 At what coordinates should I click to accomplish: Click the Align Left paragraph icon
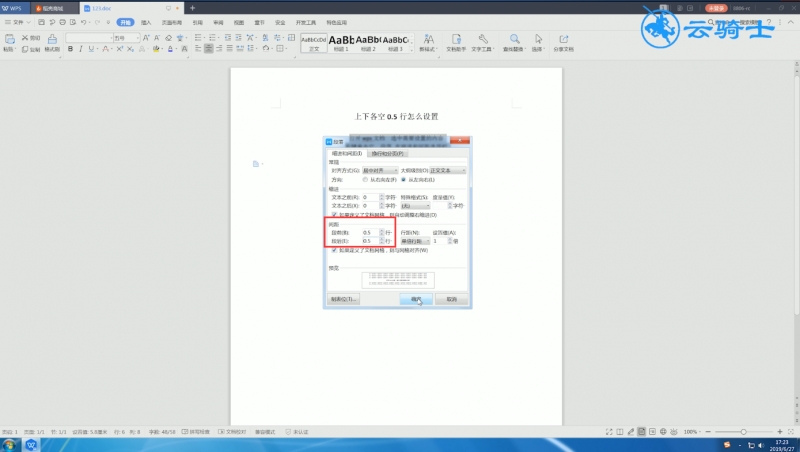pyautogui.click(x=198, y=48)
